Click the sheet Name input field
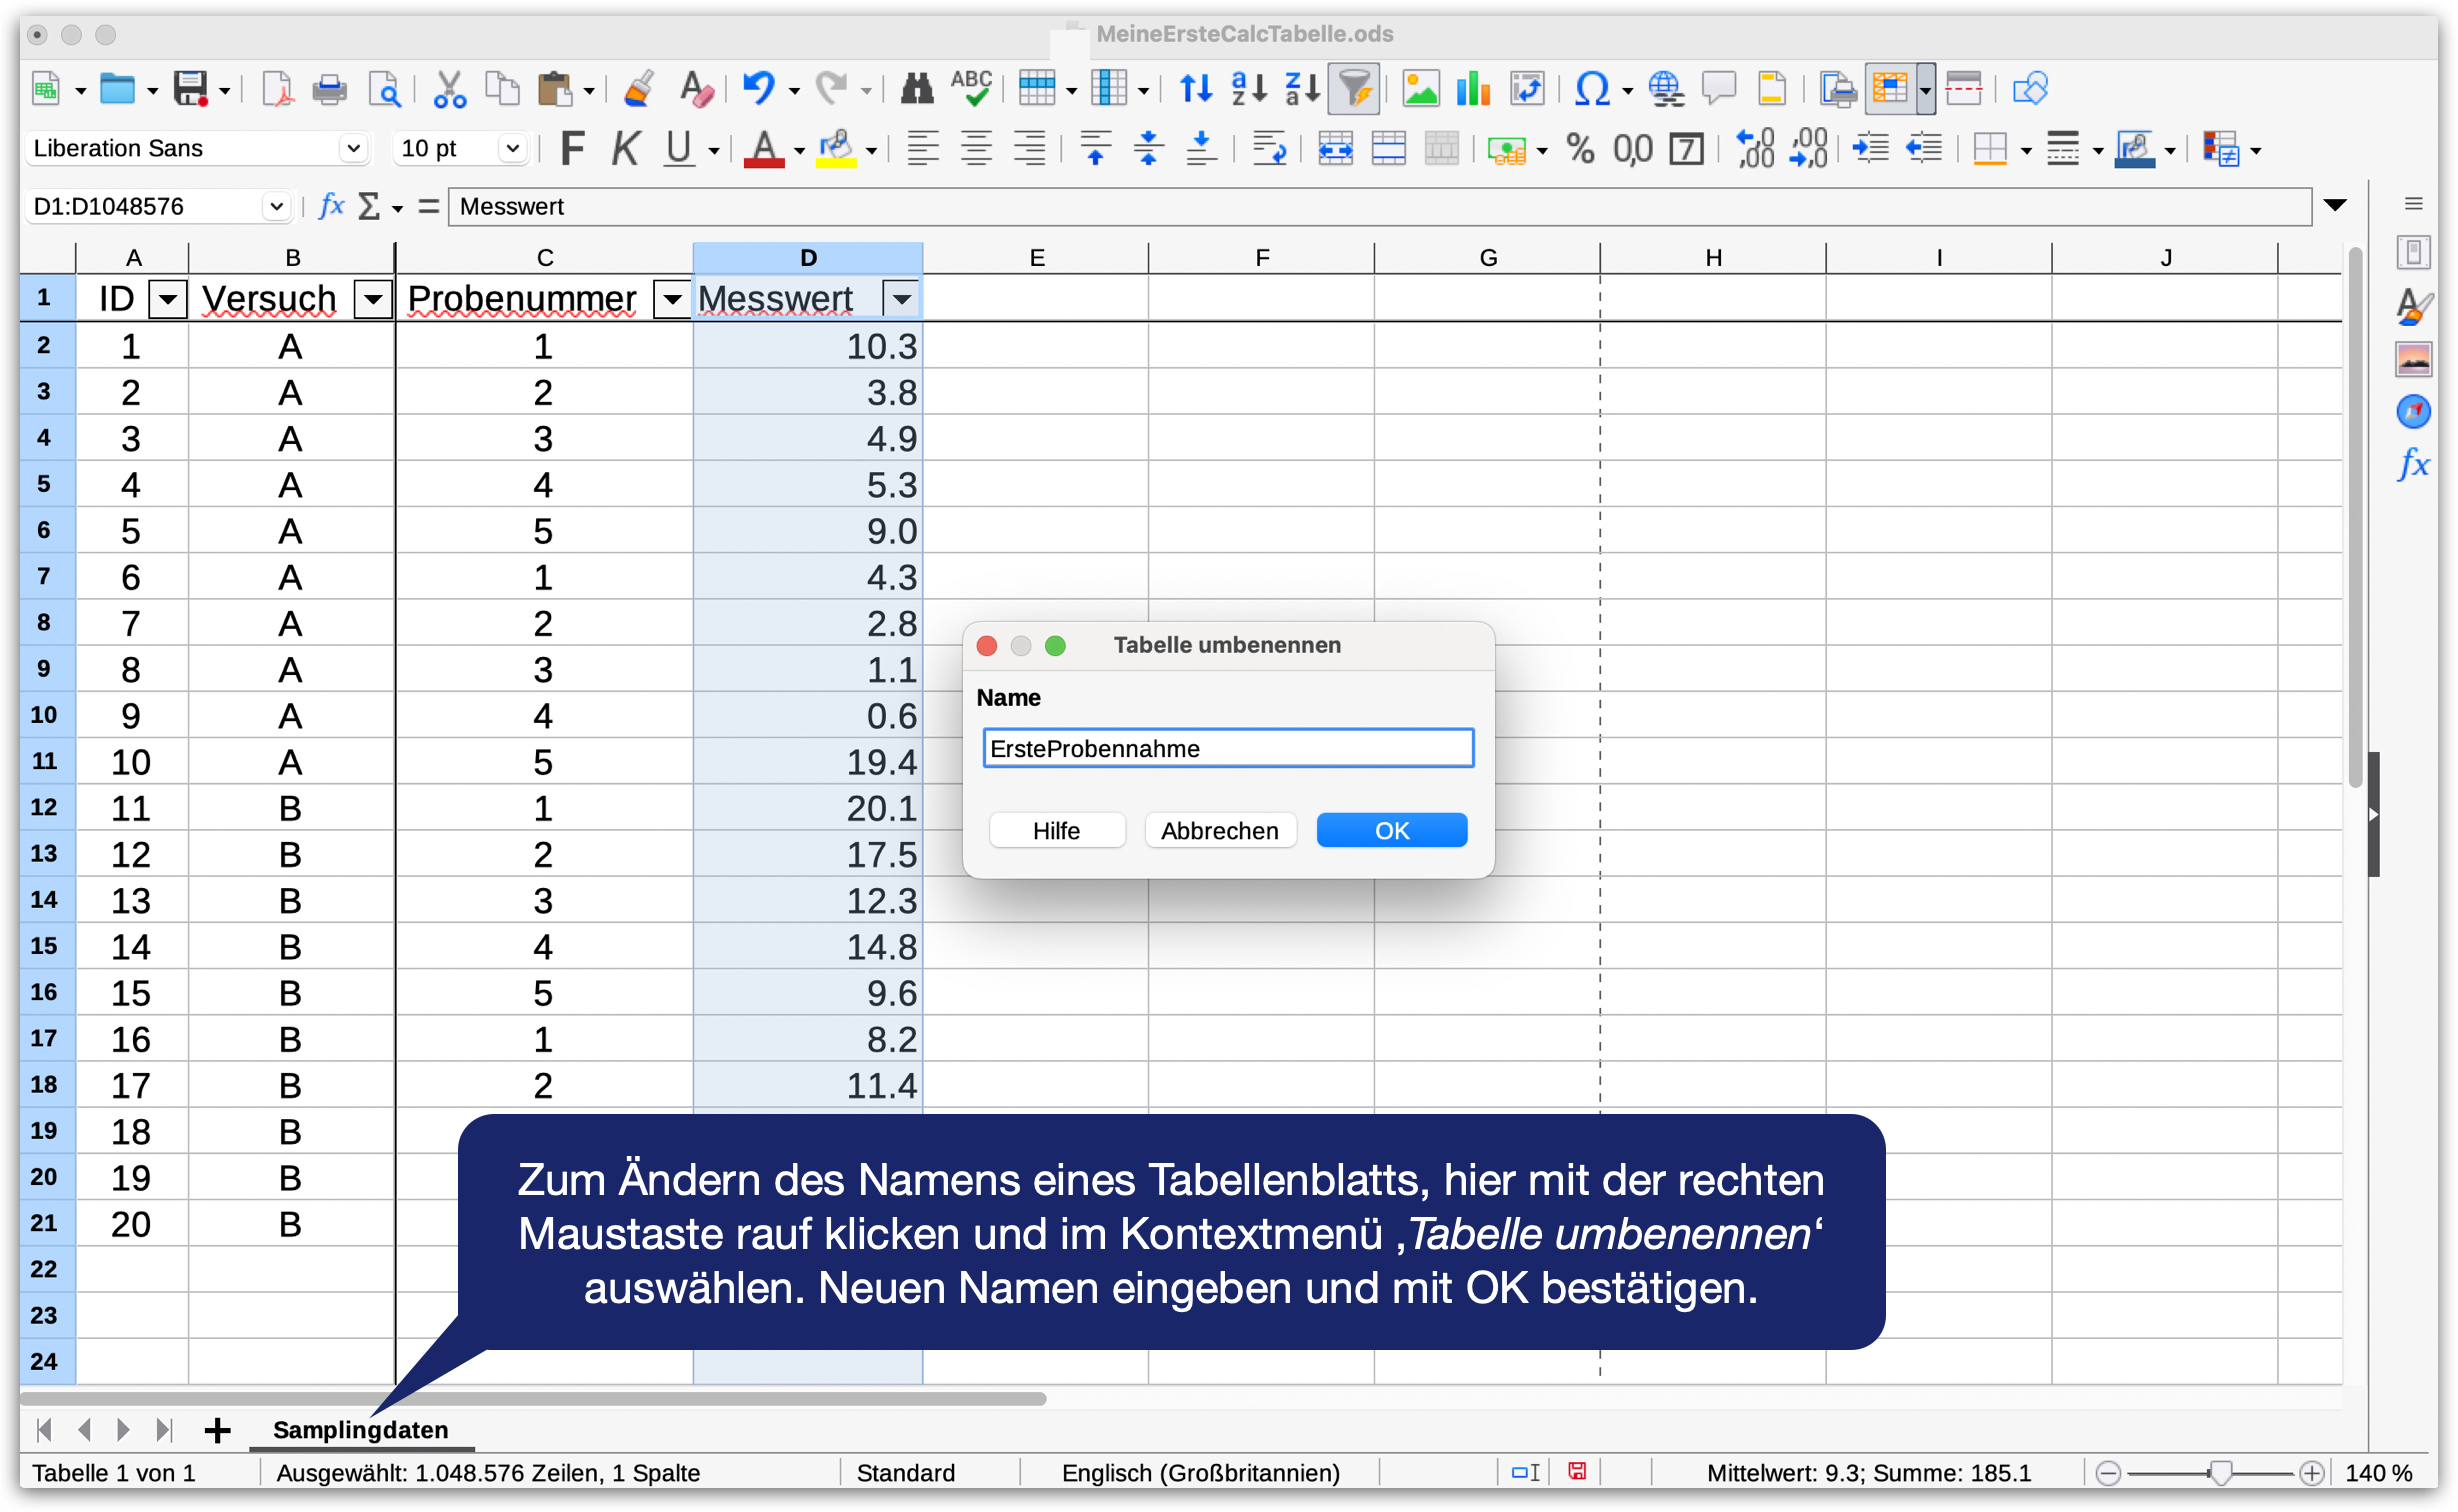The height and width of the screenshot is (1512, 2458). coord(1227,749)
